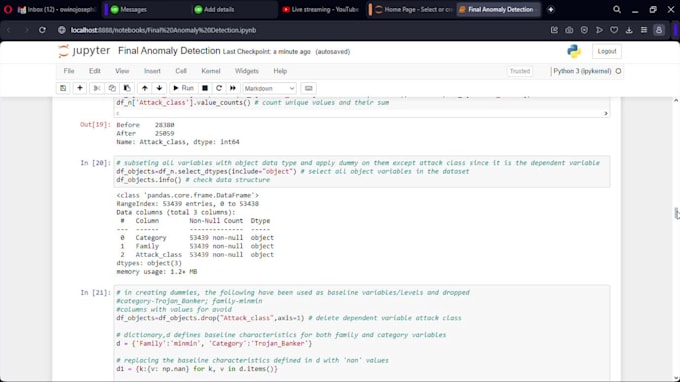Open the Insert menu
This screenshot has width=680, height=382.
point(152,71)
